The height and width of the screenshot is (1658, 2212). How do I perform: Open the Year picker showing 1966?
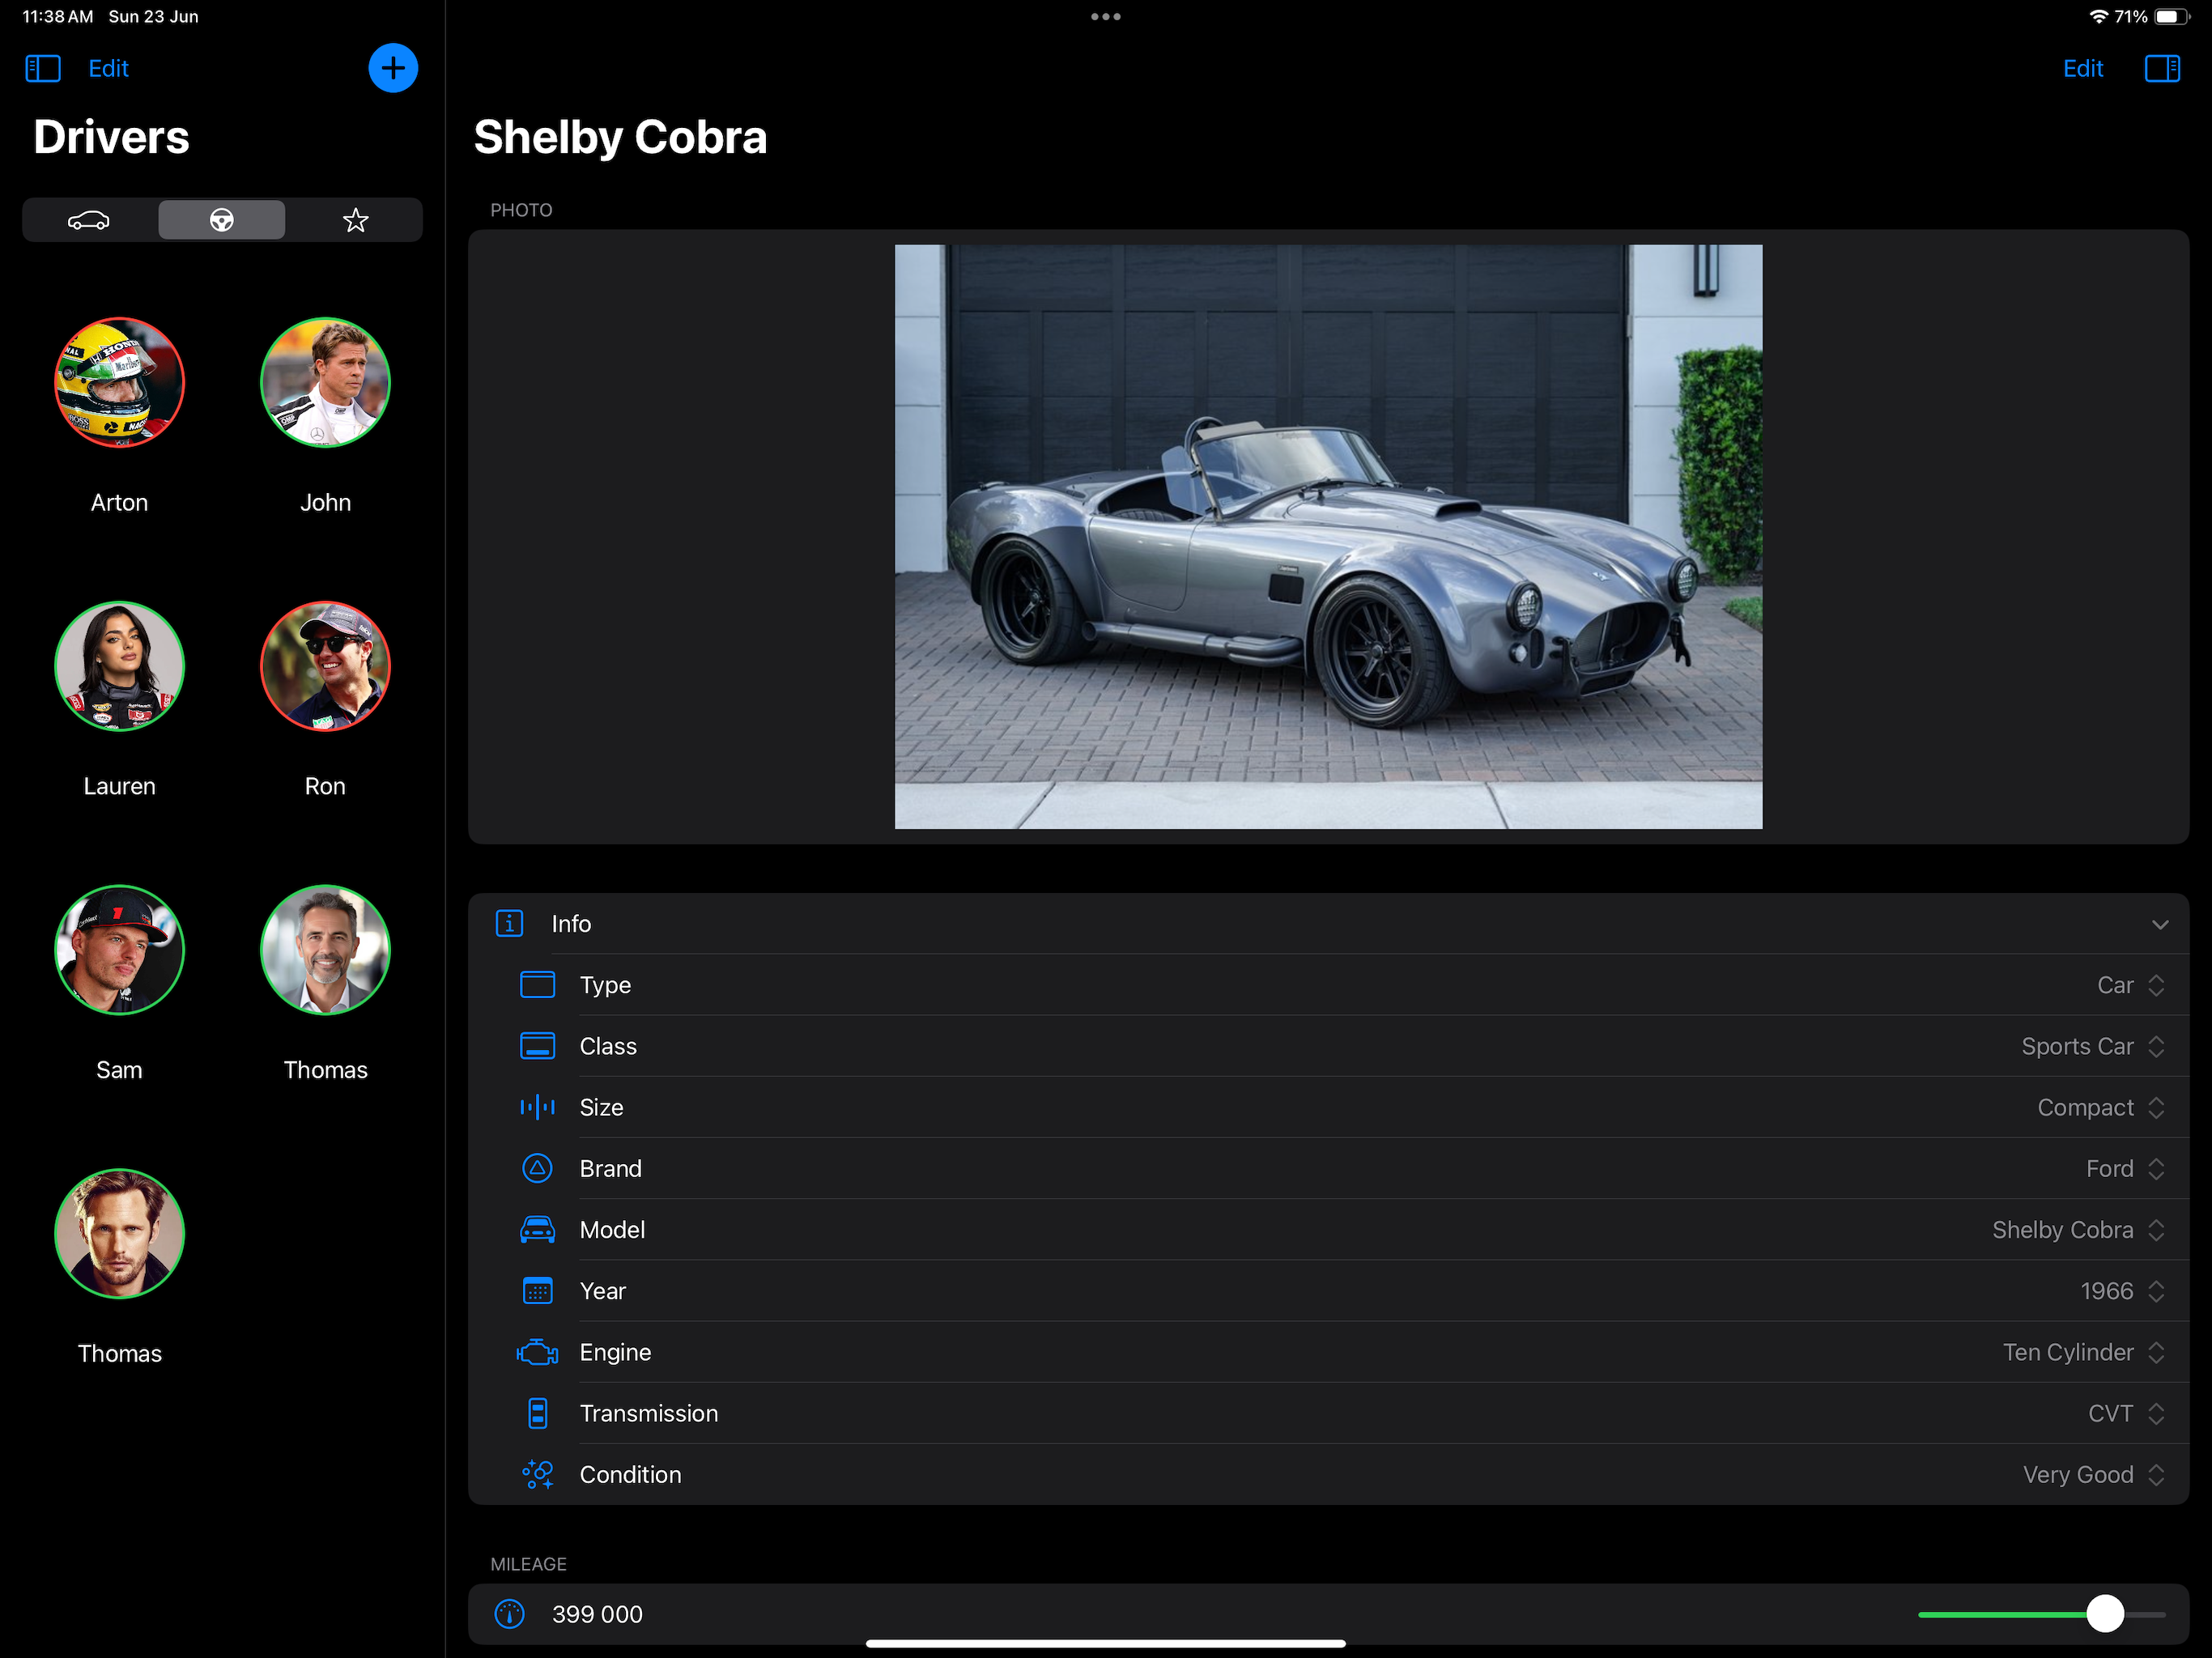2122,1291
